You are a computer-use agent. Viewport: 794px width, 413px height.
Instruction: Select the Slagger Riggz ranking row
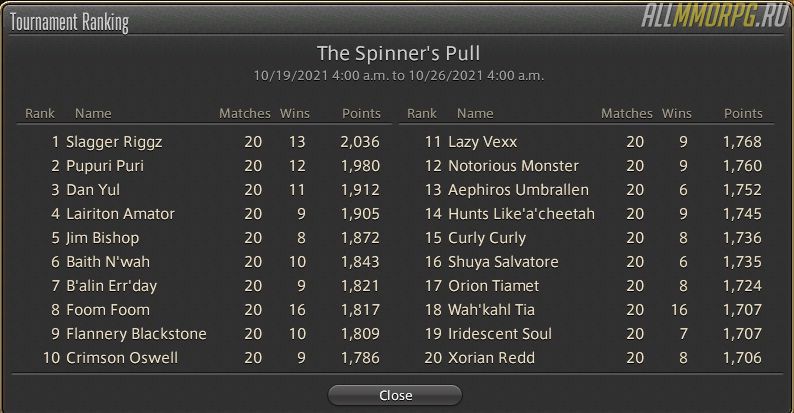pyautogui.click(x=205, y=142)
